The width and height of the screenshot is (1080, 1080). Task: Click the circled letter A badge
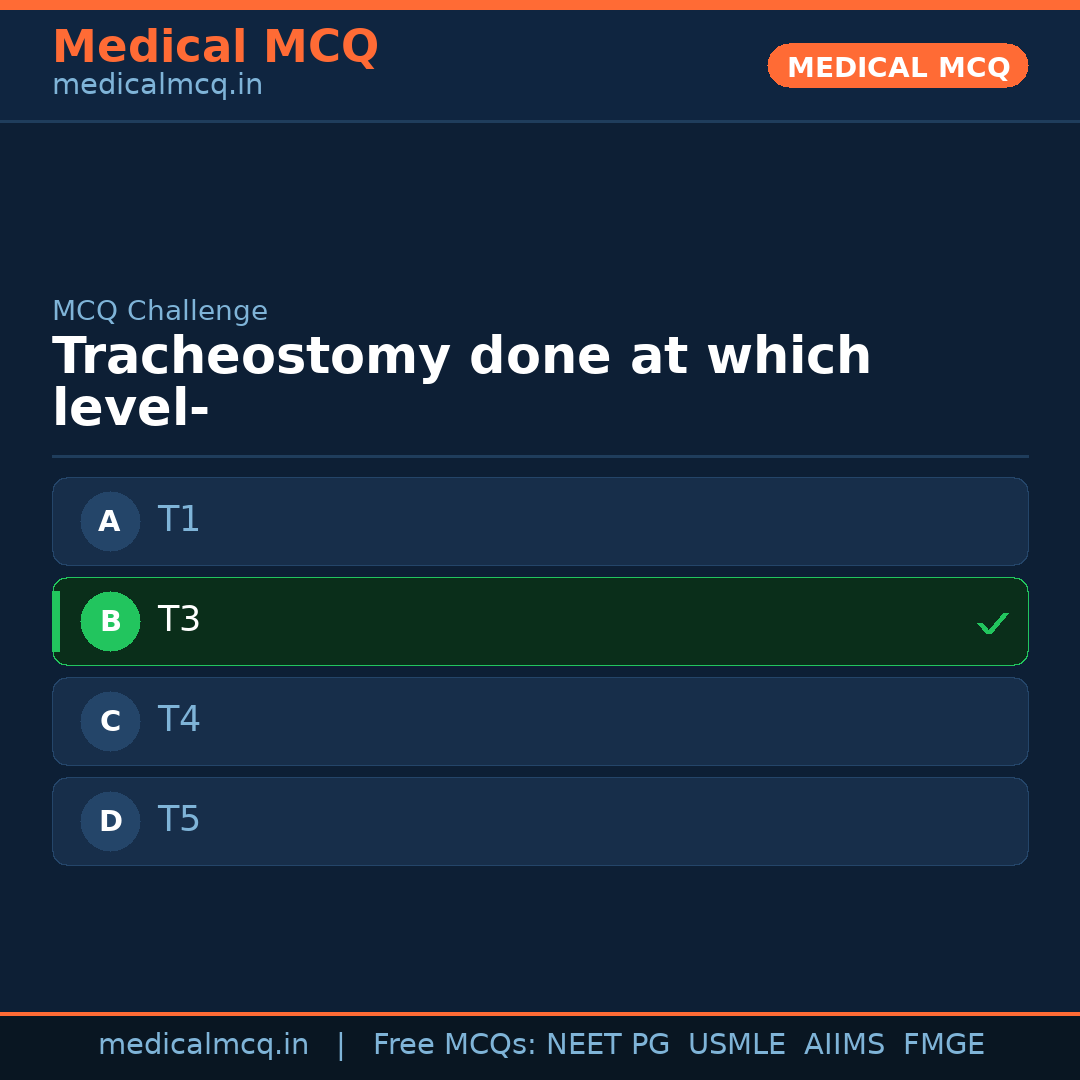click(110, 521)
